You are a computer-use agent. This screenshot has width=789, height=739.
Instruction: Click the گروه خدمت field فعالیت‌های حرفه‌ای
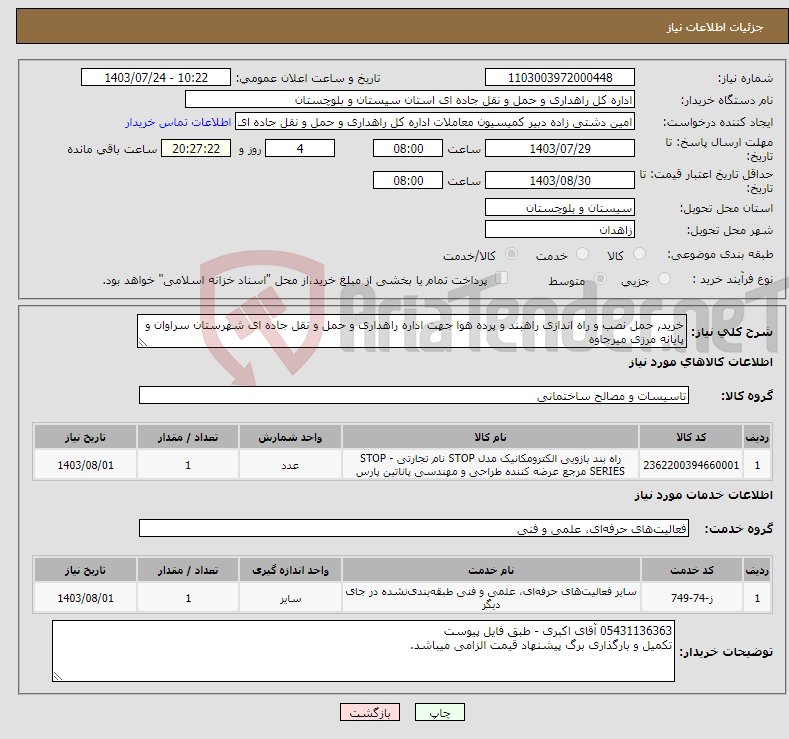(414, 528)
